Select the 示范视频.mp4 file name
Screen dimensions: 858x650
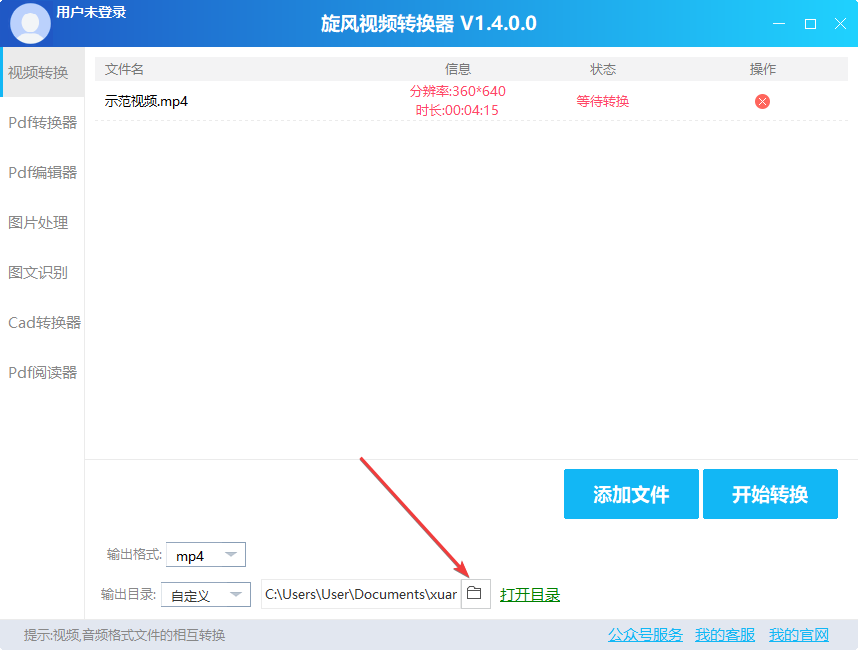(x=146, y=101)
